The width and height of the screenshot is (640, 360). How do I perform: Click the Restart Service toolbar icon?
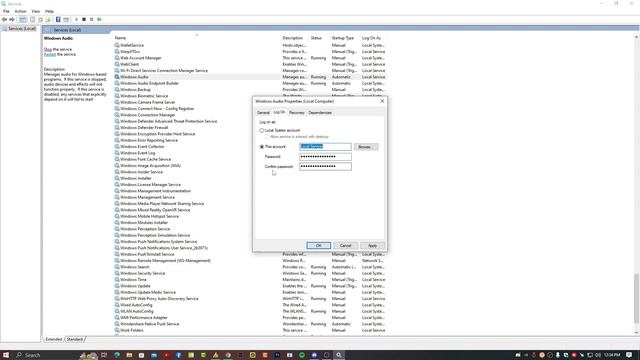(99, 19)
